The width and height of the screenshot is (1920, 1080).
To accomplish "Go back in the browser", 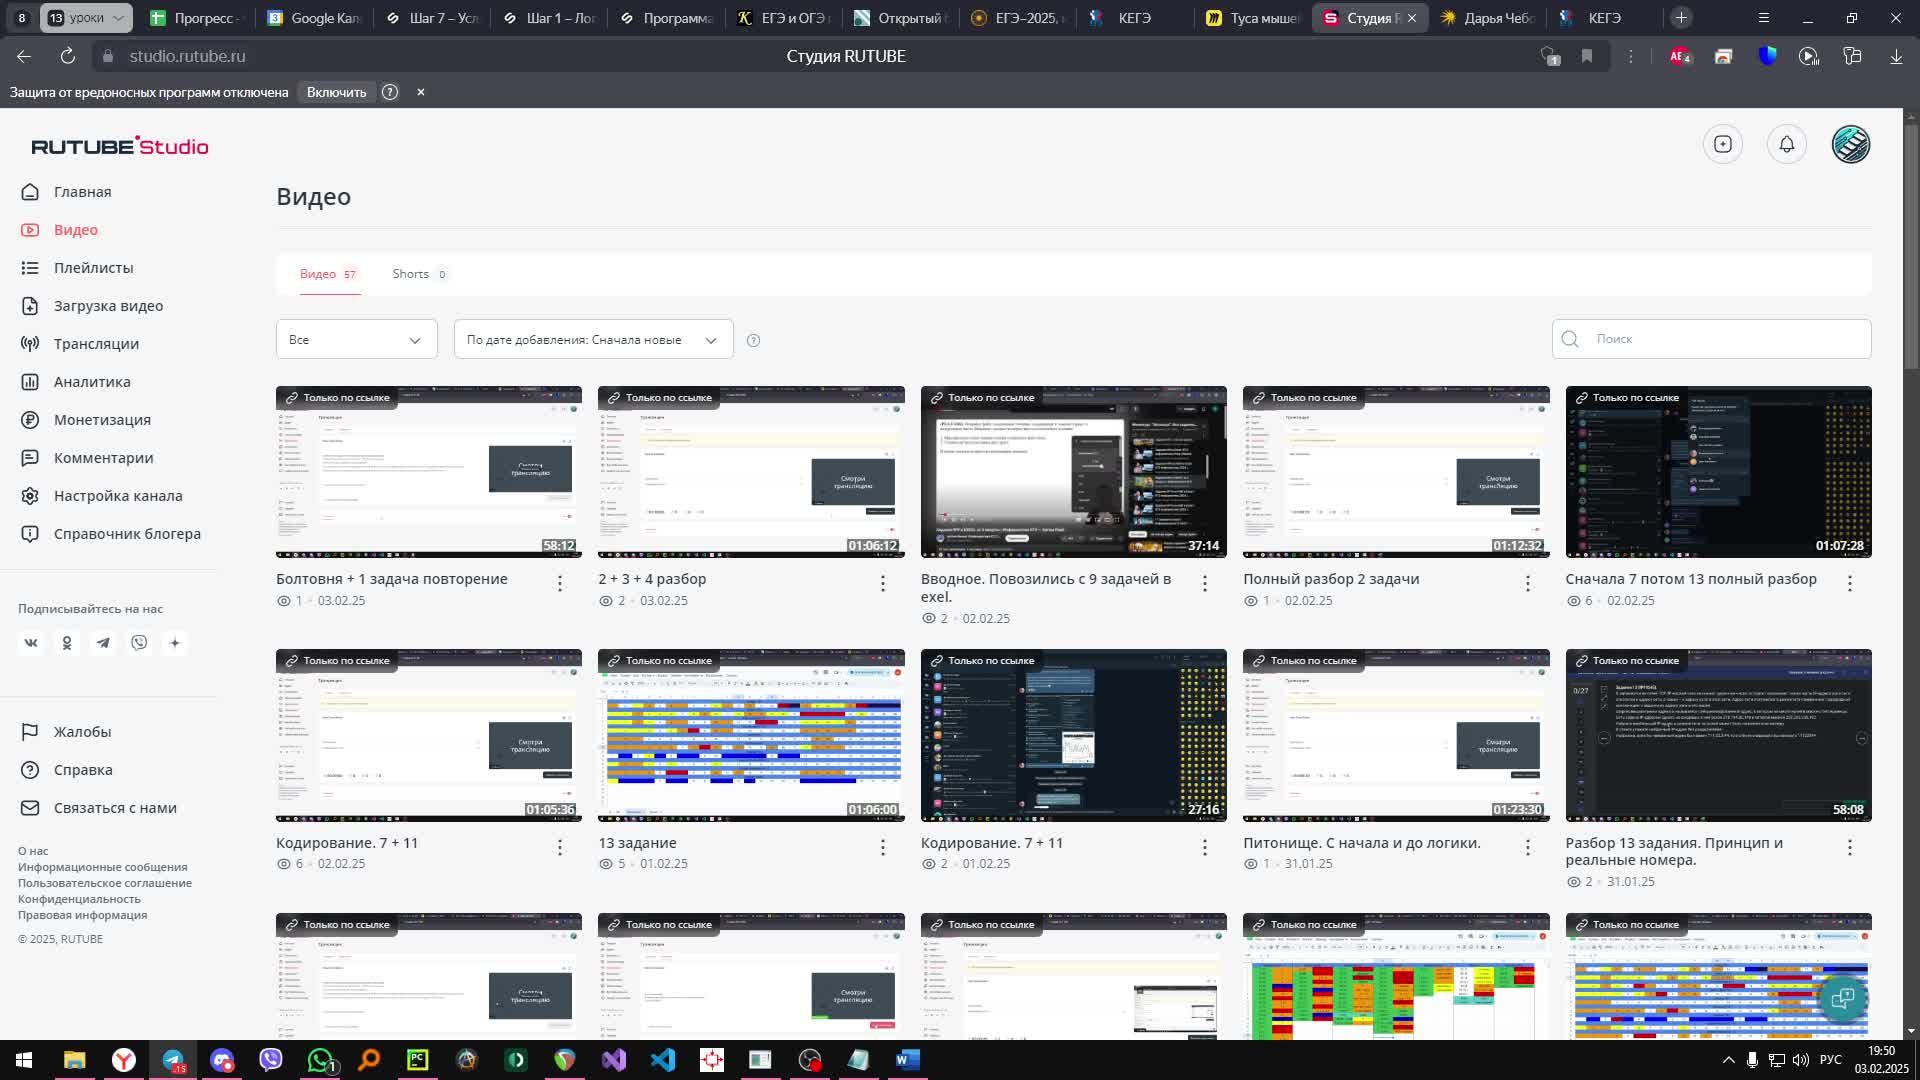I will (24, 56).
